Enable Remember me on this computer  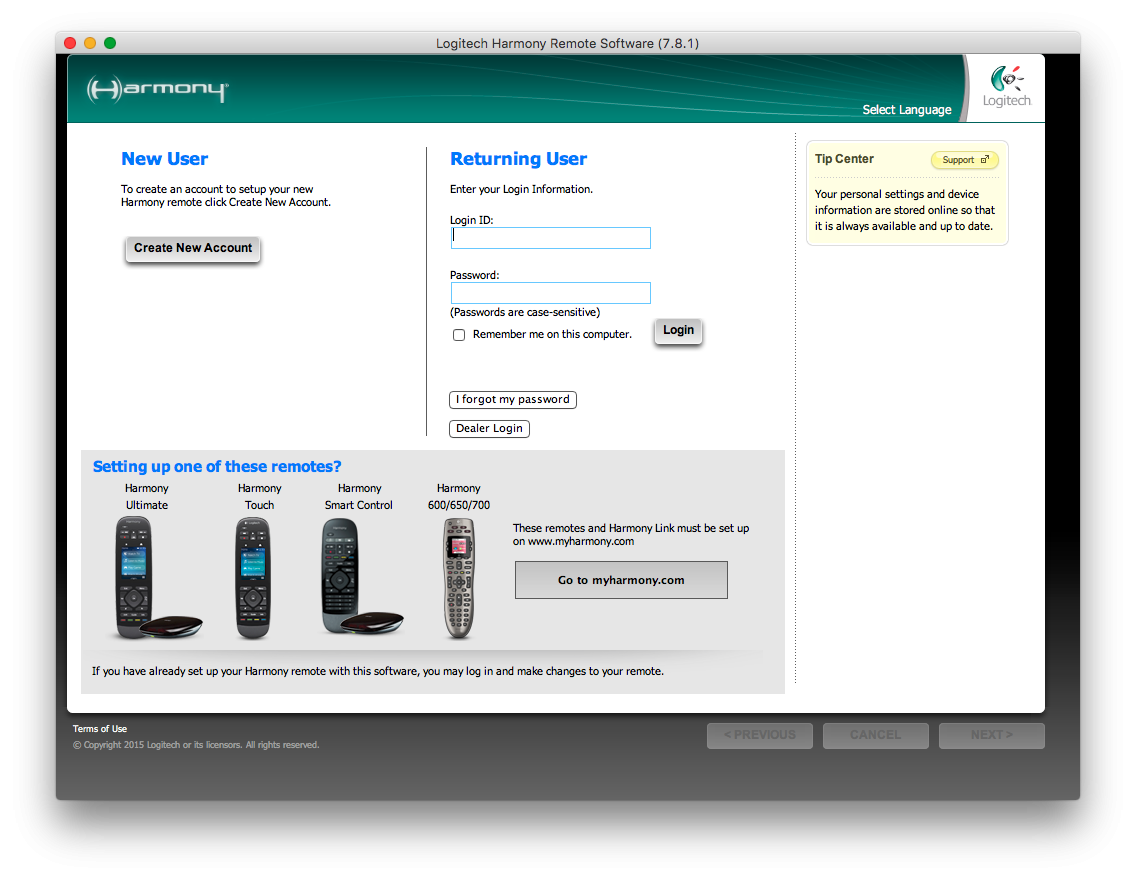pos(459,335)
